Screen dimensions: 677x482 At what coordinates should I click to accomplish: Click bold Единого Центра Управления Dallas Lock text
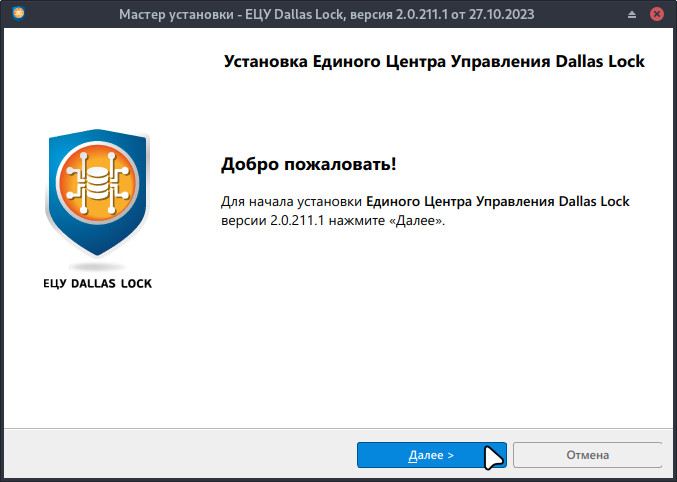click(x=498, y=201)
